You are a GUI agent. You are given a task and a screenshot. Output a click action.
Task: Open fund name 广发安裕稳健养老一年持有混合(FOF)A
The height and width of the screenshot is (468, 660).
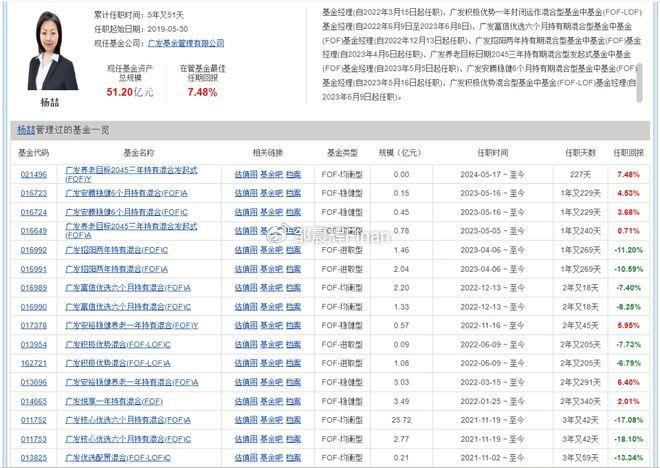(x=132, y=382)
